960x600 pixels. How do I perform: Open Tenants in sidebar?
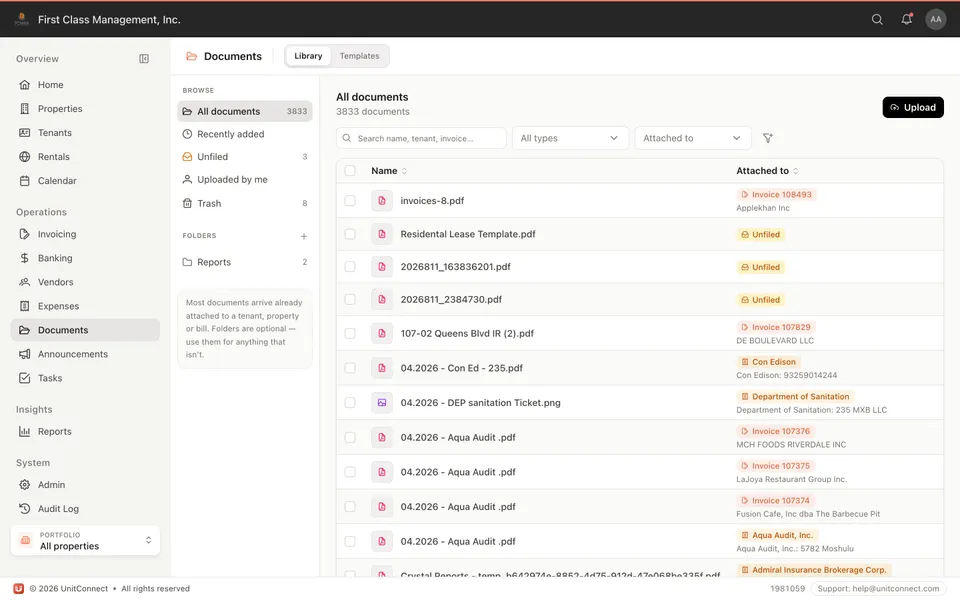point(85,133)
